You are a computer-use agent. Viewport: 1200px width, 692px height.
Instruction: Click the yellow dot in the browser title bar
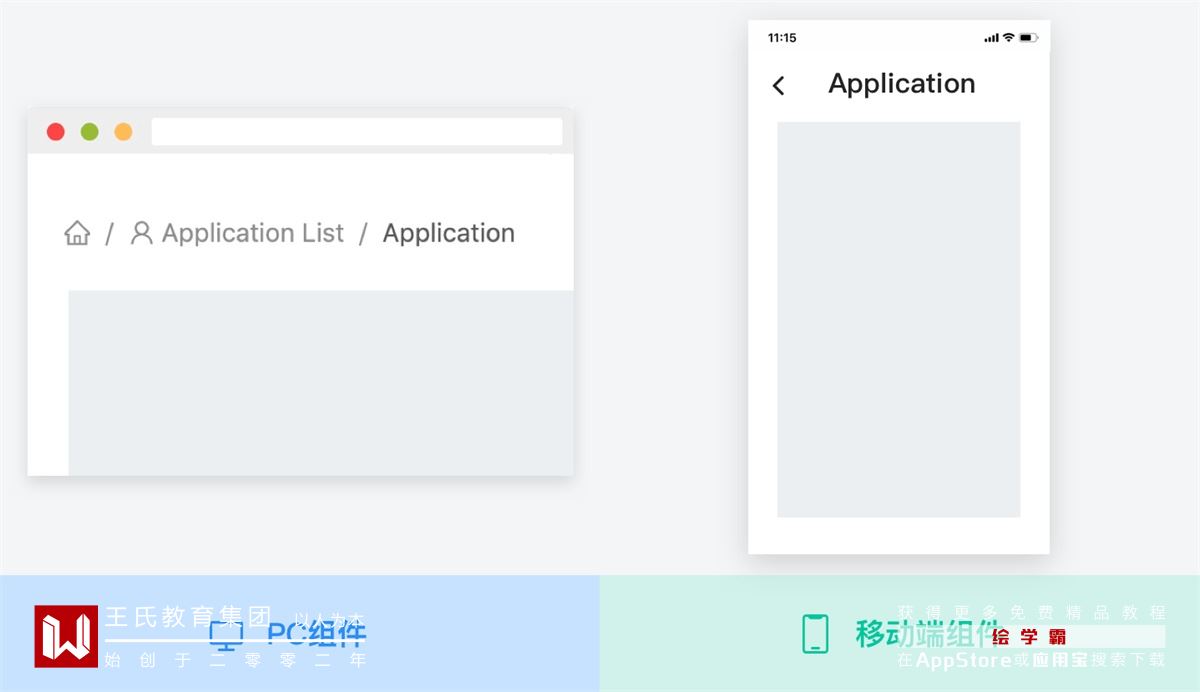(123, 132)
